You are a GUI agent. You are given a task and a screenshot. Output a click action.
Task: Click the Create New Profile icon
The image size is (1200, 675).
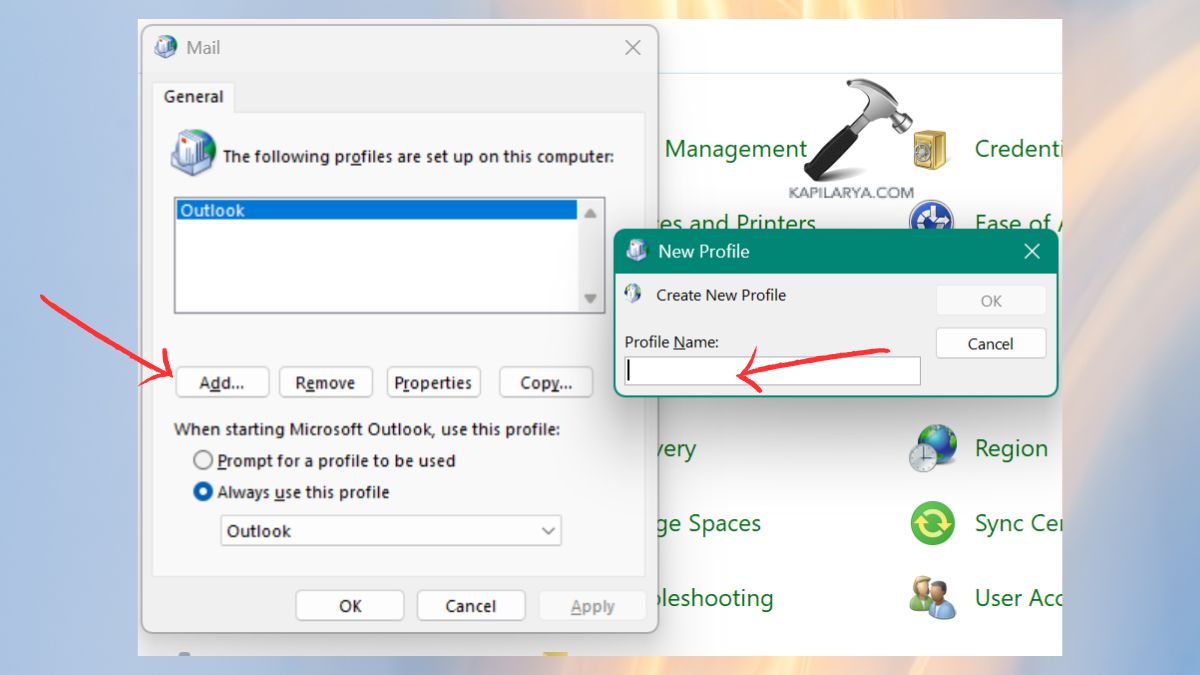tap(633, 295)
